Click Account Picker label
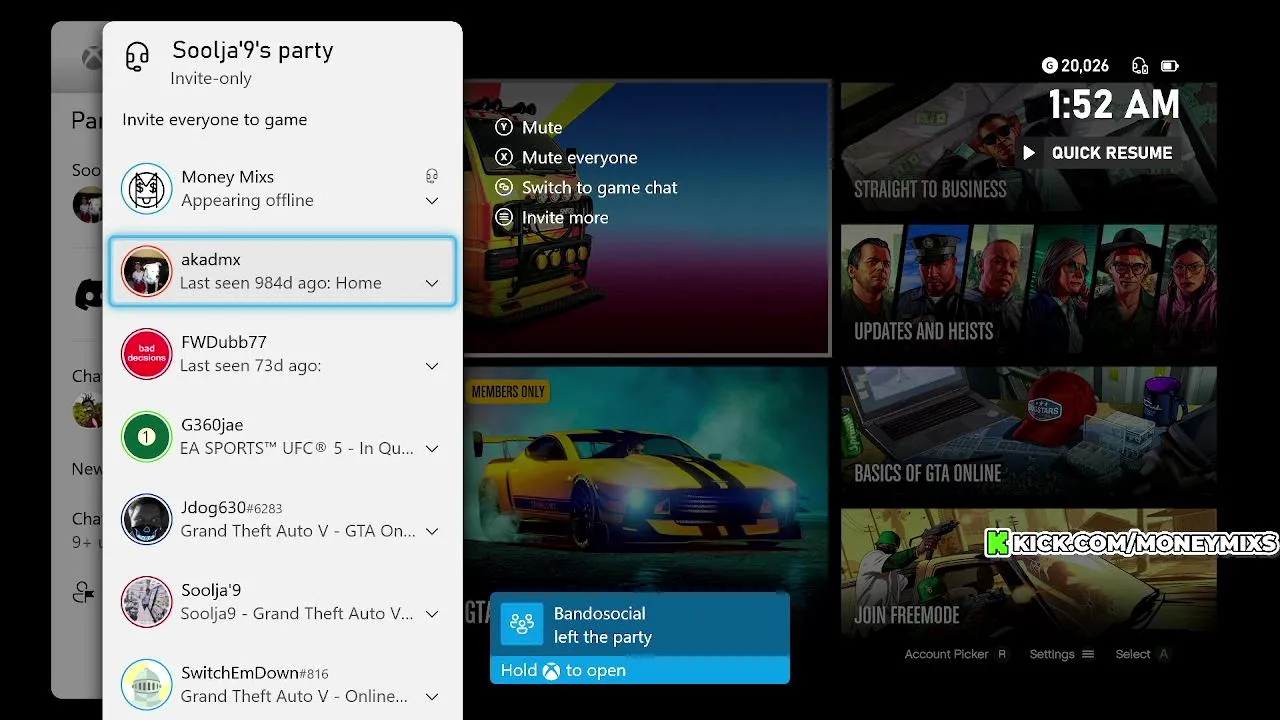Screen dimensions: 1280x720 [x=946, y=654]
